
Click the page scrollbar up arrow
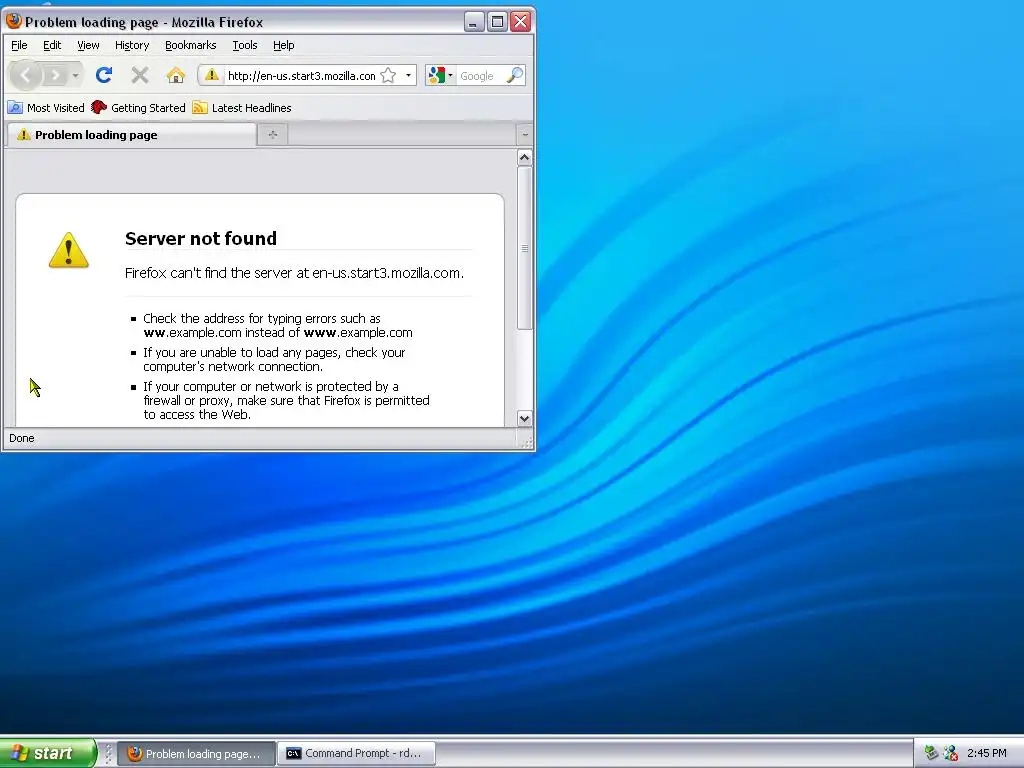click(x=524, y=157)
